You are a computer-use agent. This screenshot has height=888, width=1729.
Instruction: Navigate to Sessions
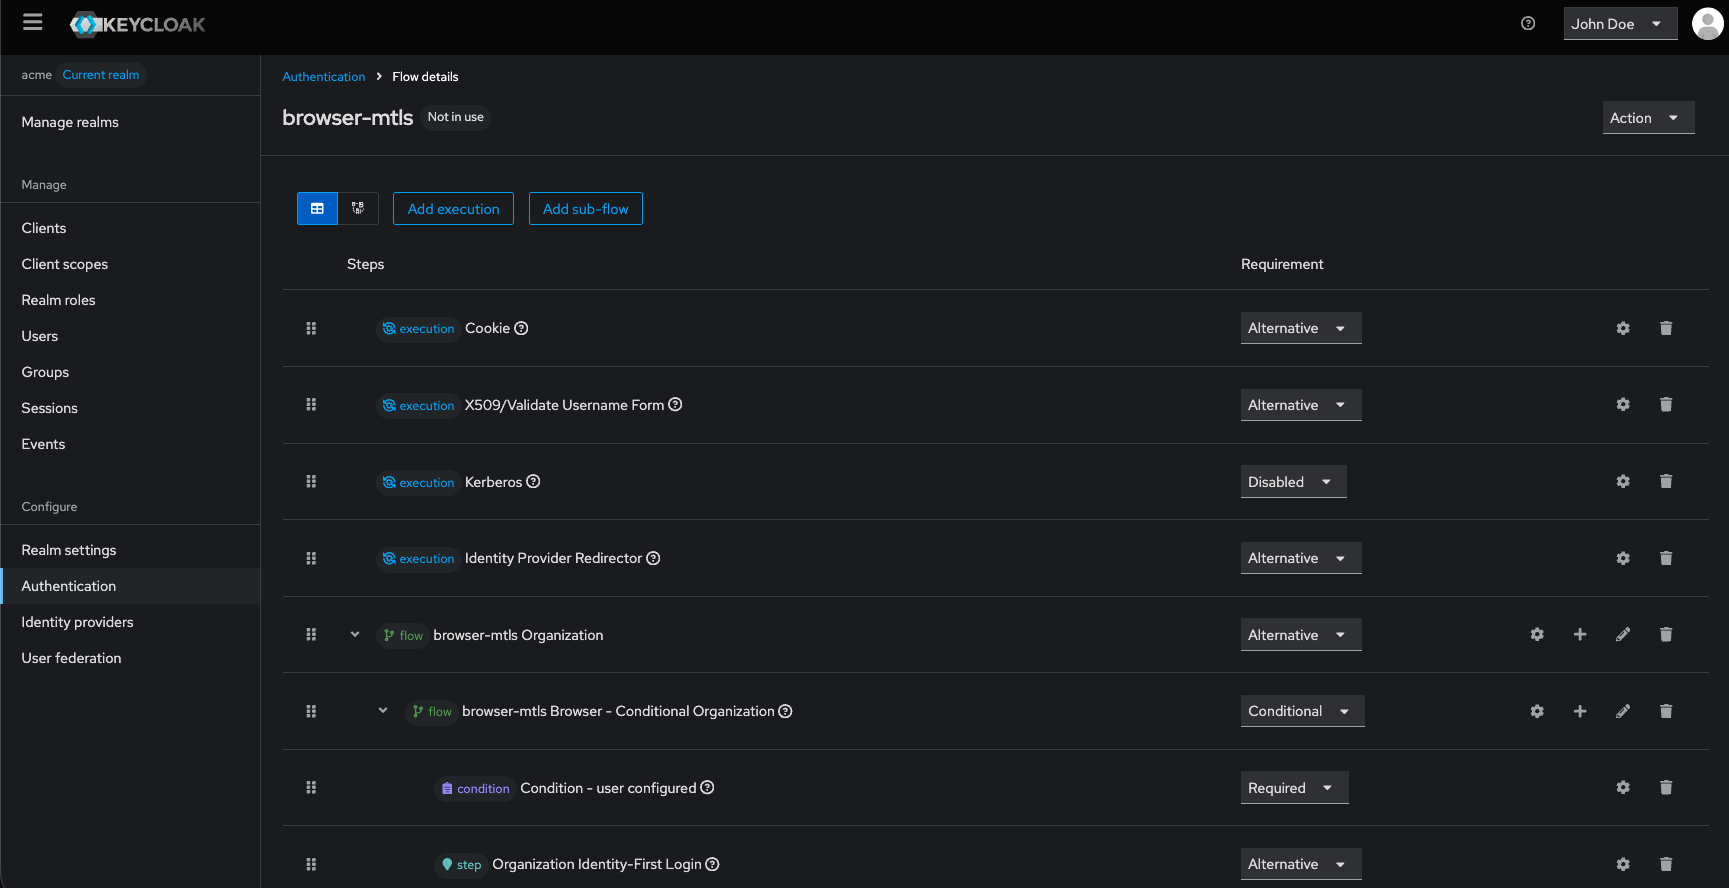click(x=50, y=408)
